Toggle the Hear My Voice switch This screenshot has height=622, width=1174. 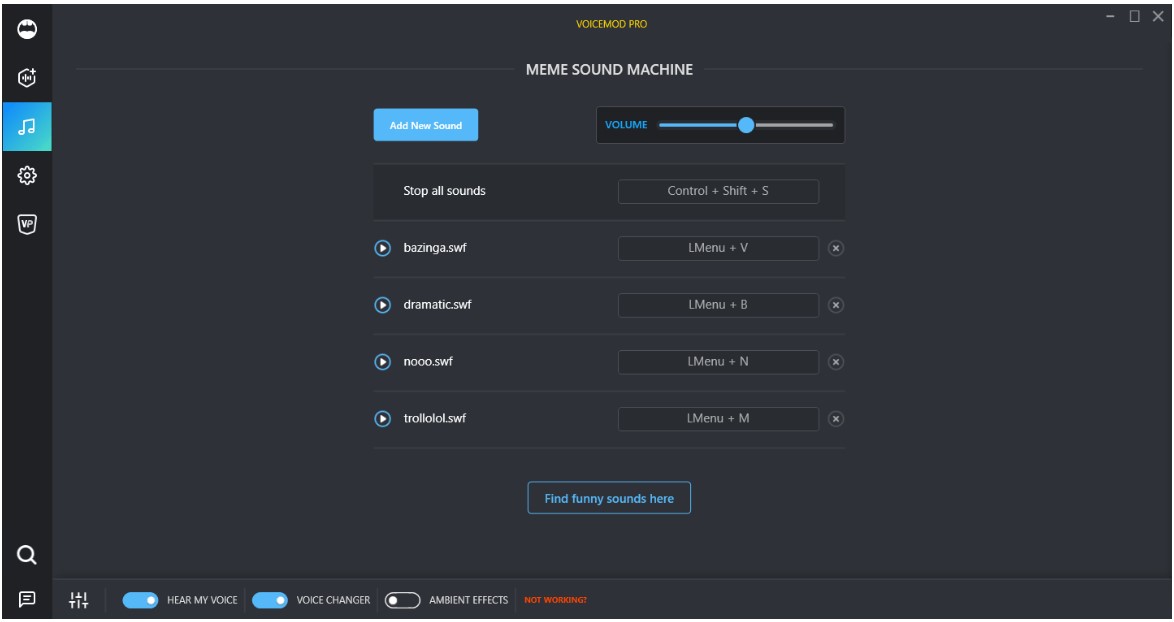pyautogui.click(x=140, y=600)
